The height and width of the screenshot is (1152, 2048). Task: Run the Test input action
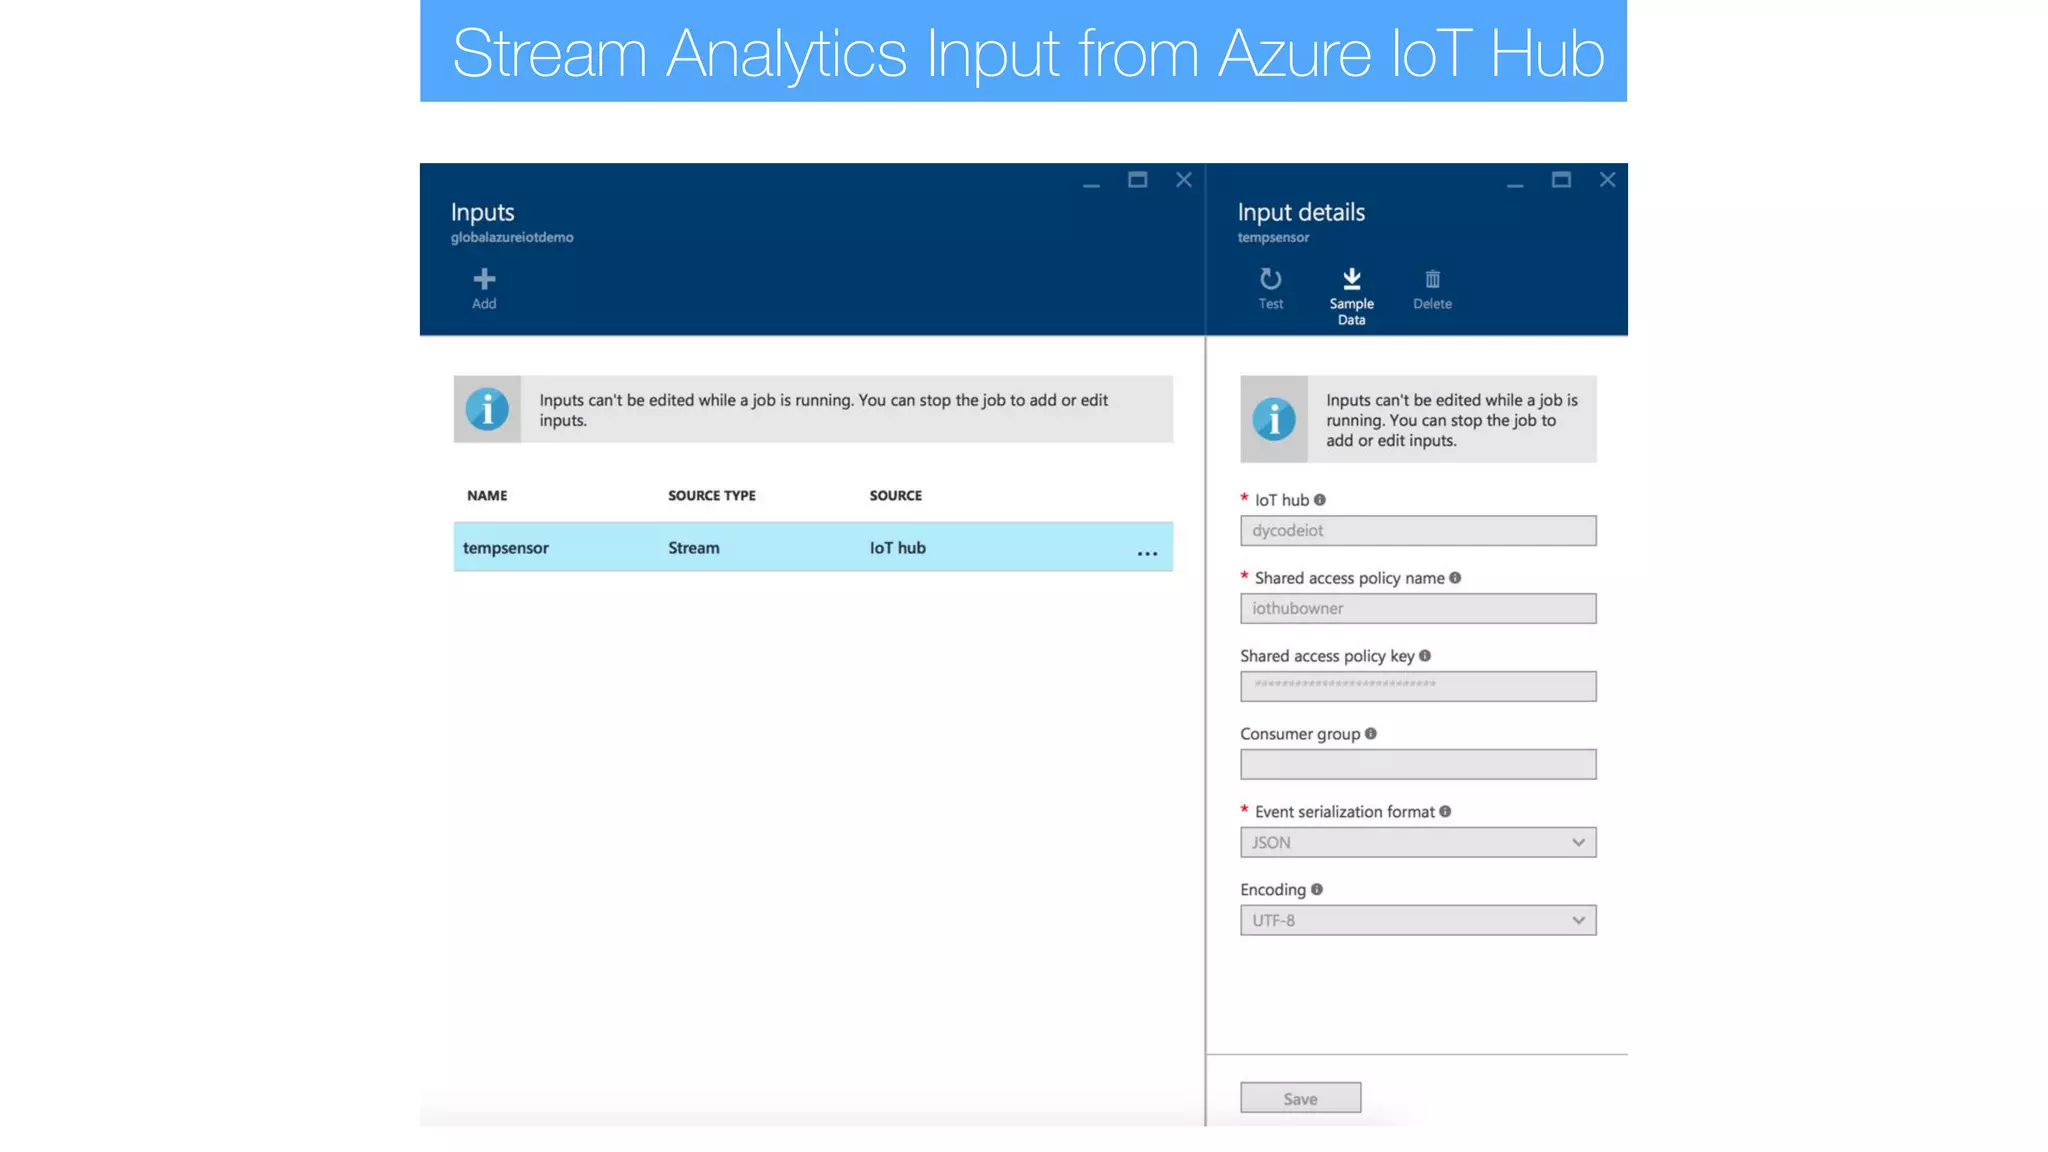1270,288
